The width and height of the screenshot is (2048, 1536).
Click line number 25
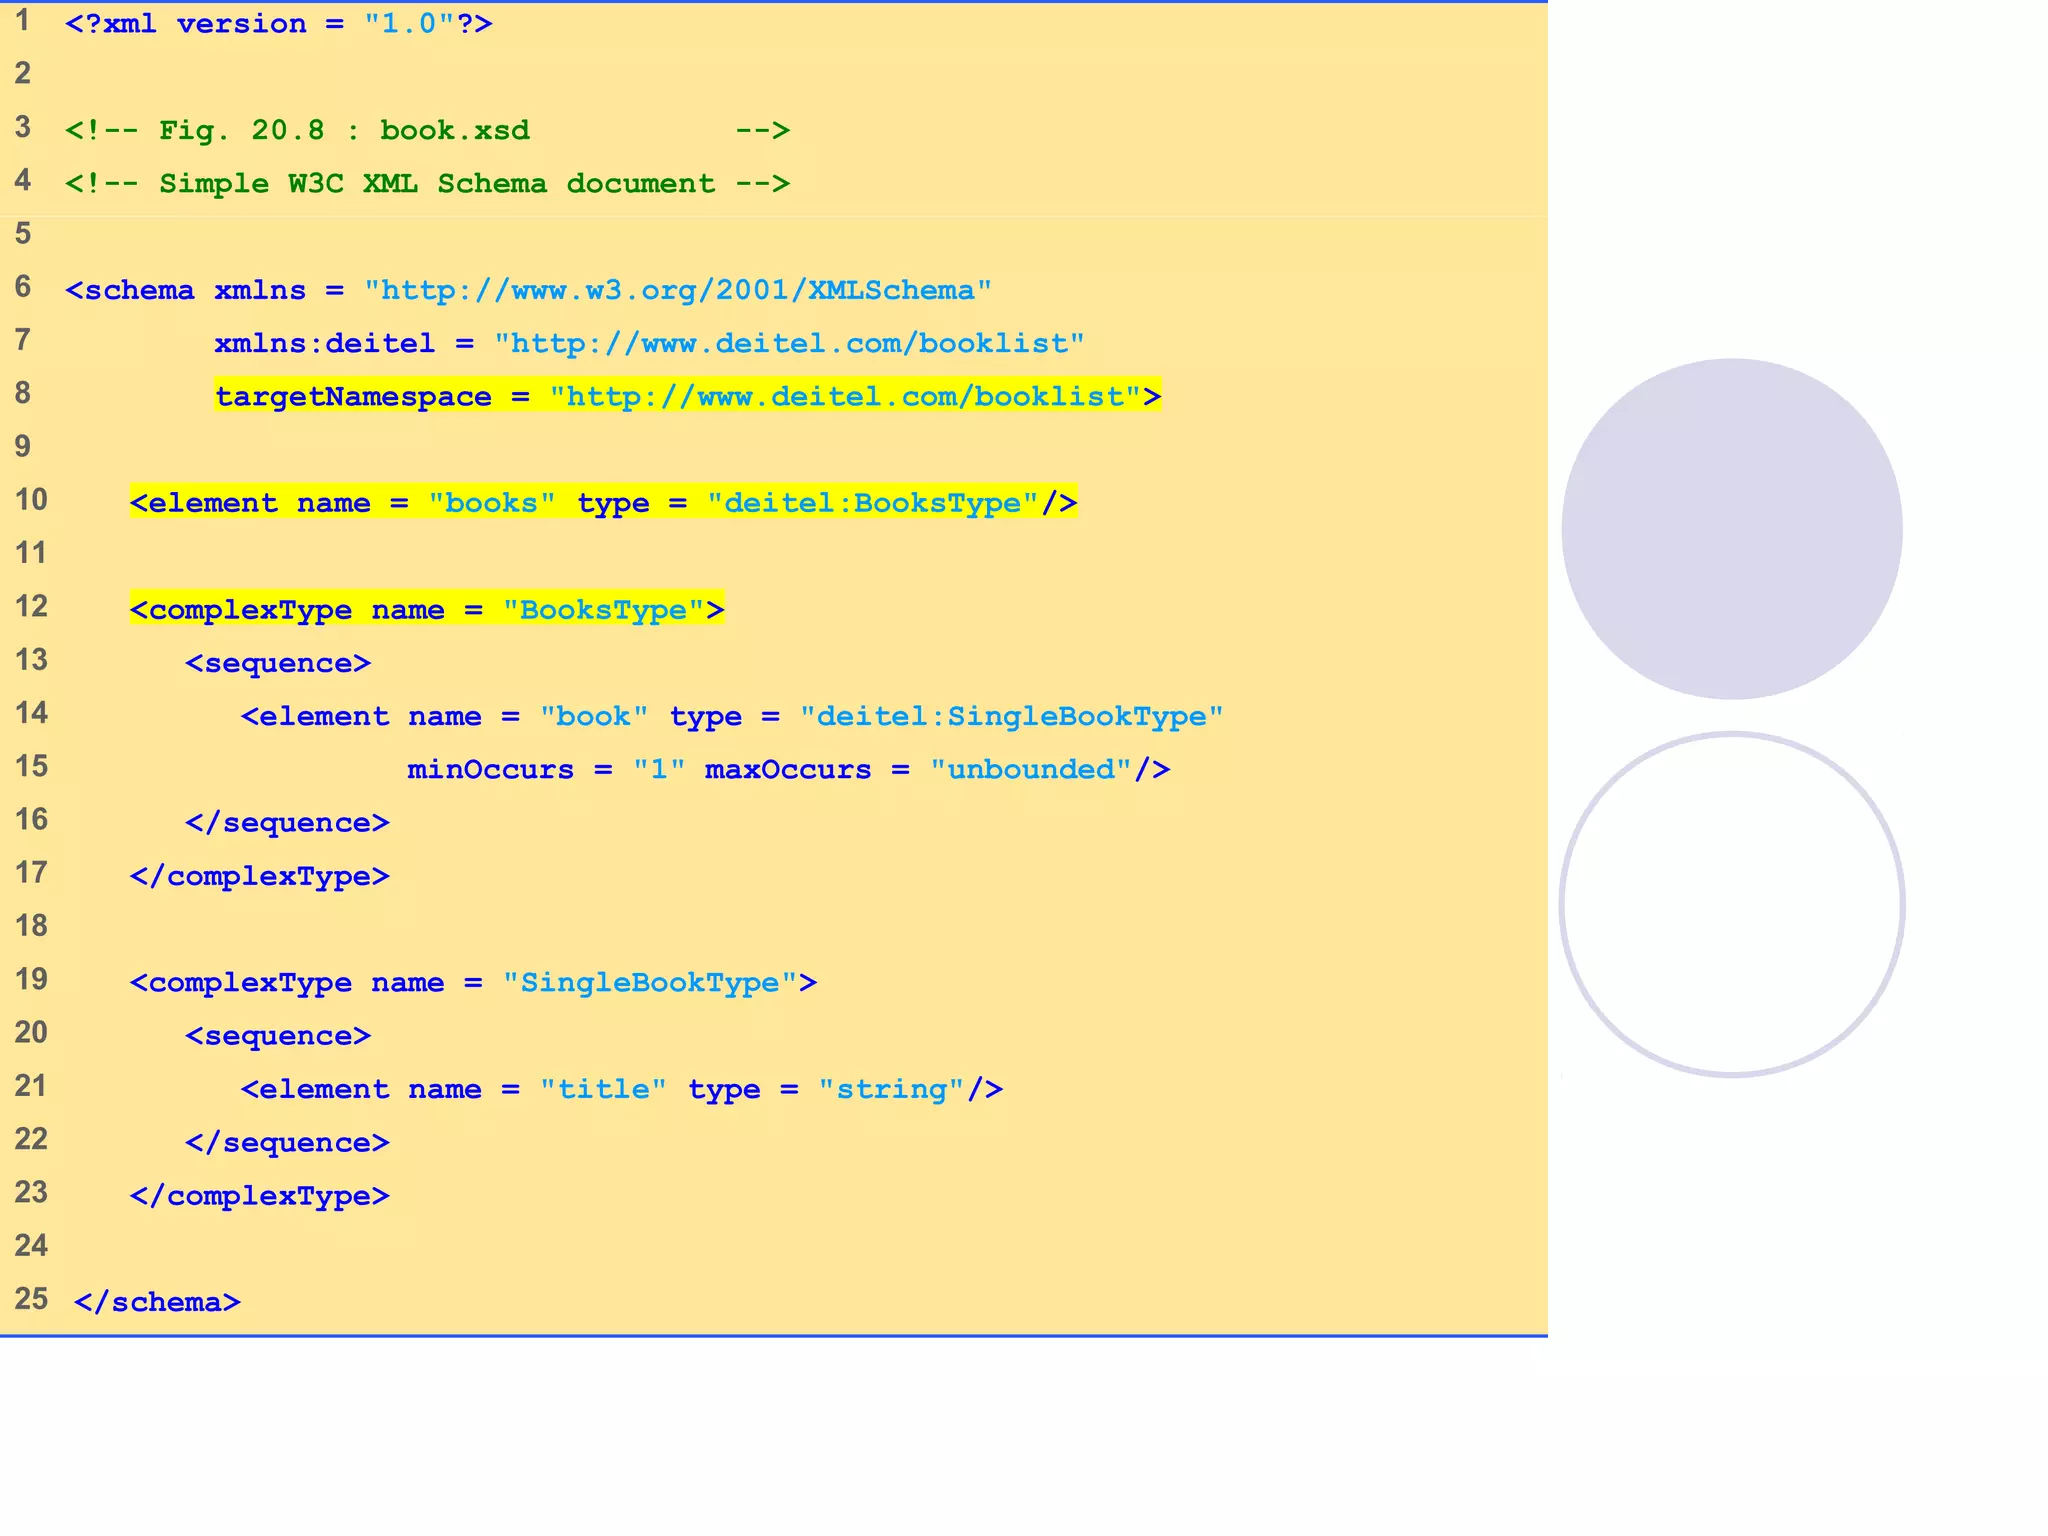click(x=31, y=1299)
